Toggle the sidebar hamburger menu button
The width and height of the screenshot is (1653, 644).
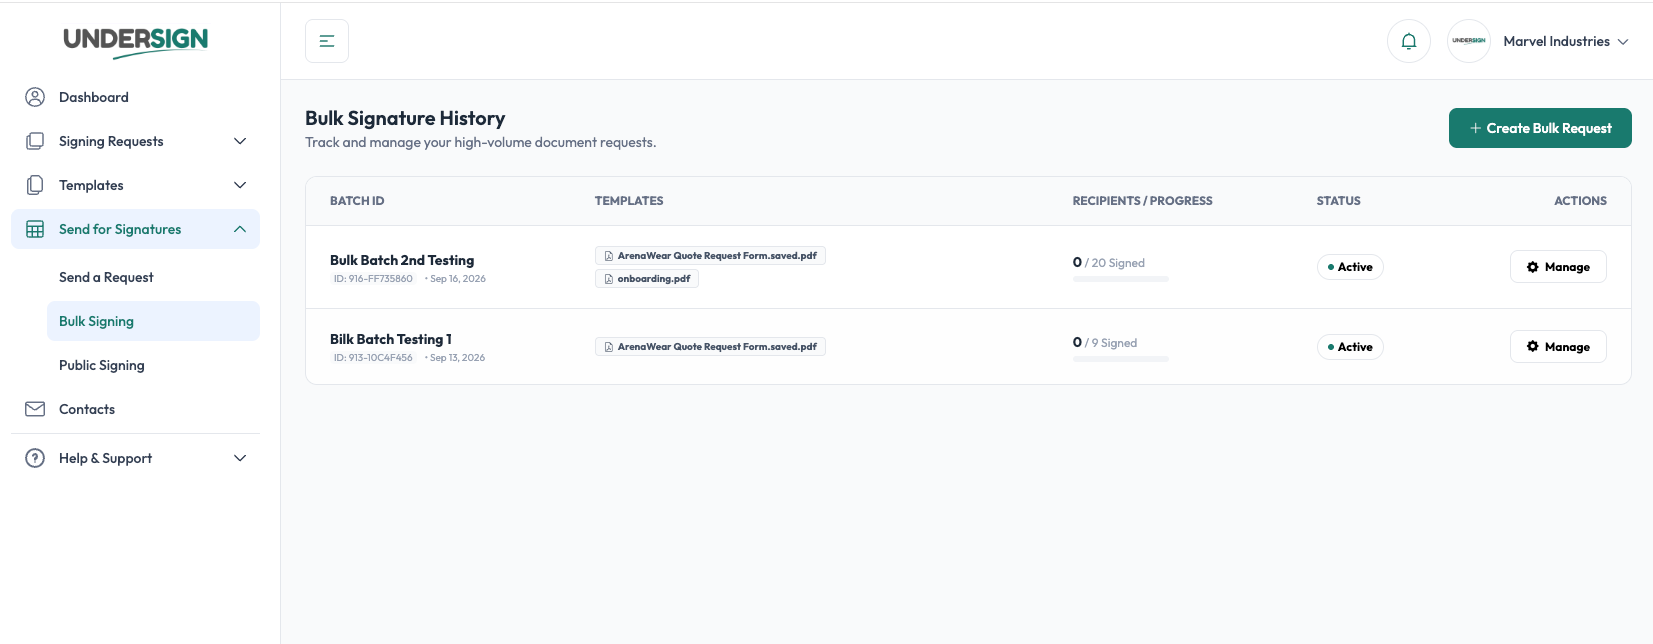click(x=327, y=41)
